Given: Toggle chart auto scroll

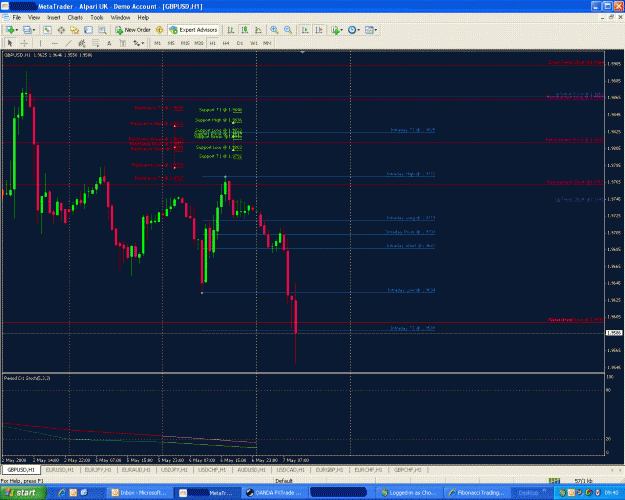Looking at the screenshot, I should point(305,30).
